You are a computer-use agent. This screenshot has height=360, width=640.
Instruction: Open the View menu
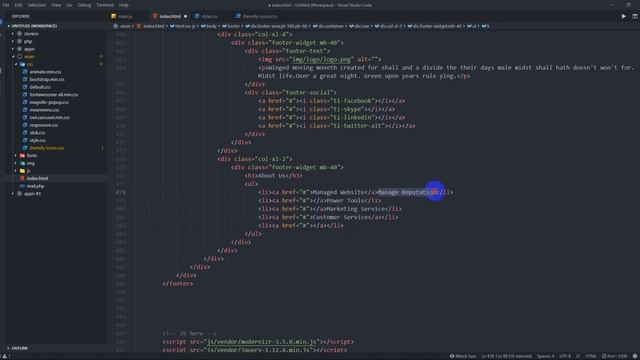point(56,5)
